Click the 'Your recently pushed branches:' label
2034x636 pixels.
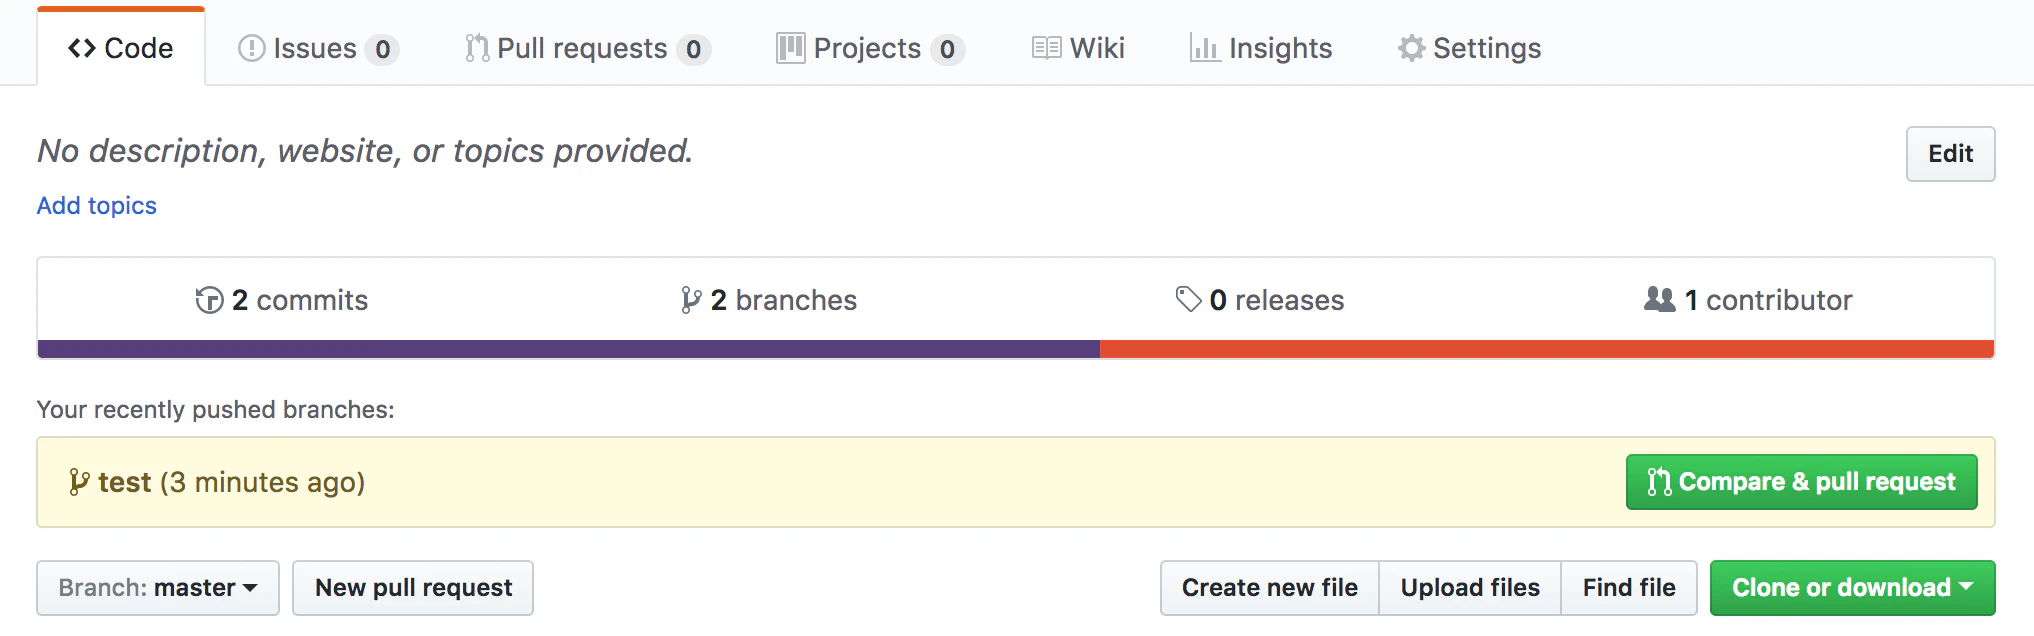coord(216,410)
